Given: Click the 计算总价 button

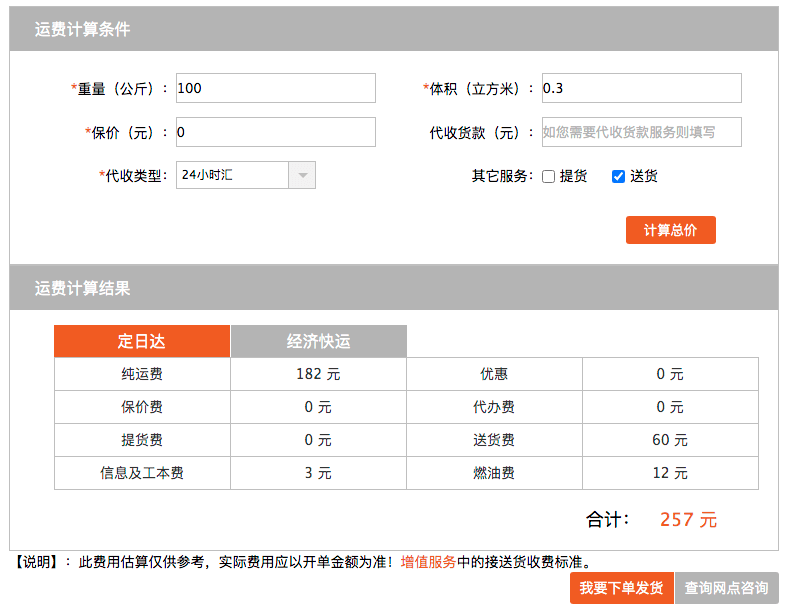Looking at the screenshot, I should coord(671,230).
